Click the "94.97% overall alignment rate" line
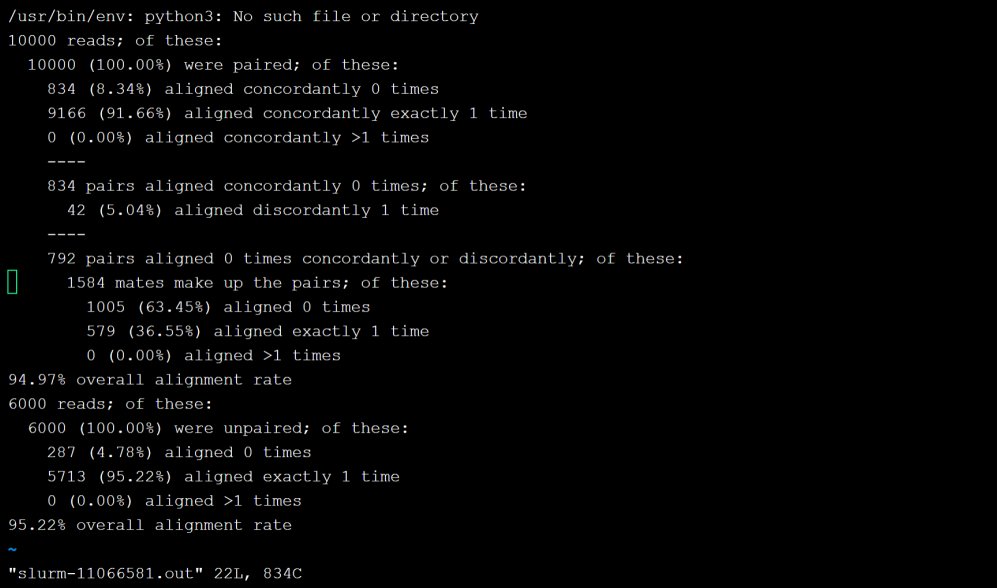The height and width of the screenshot is (588, 997). click(150, 380)
